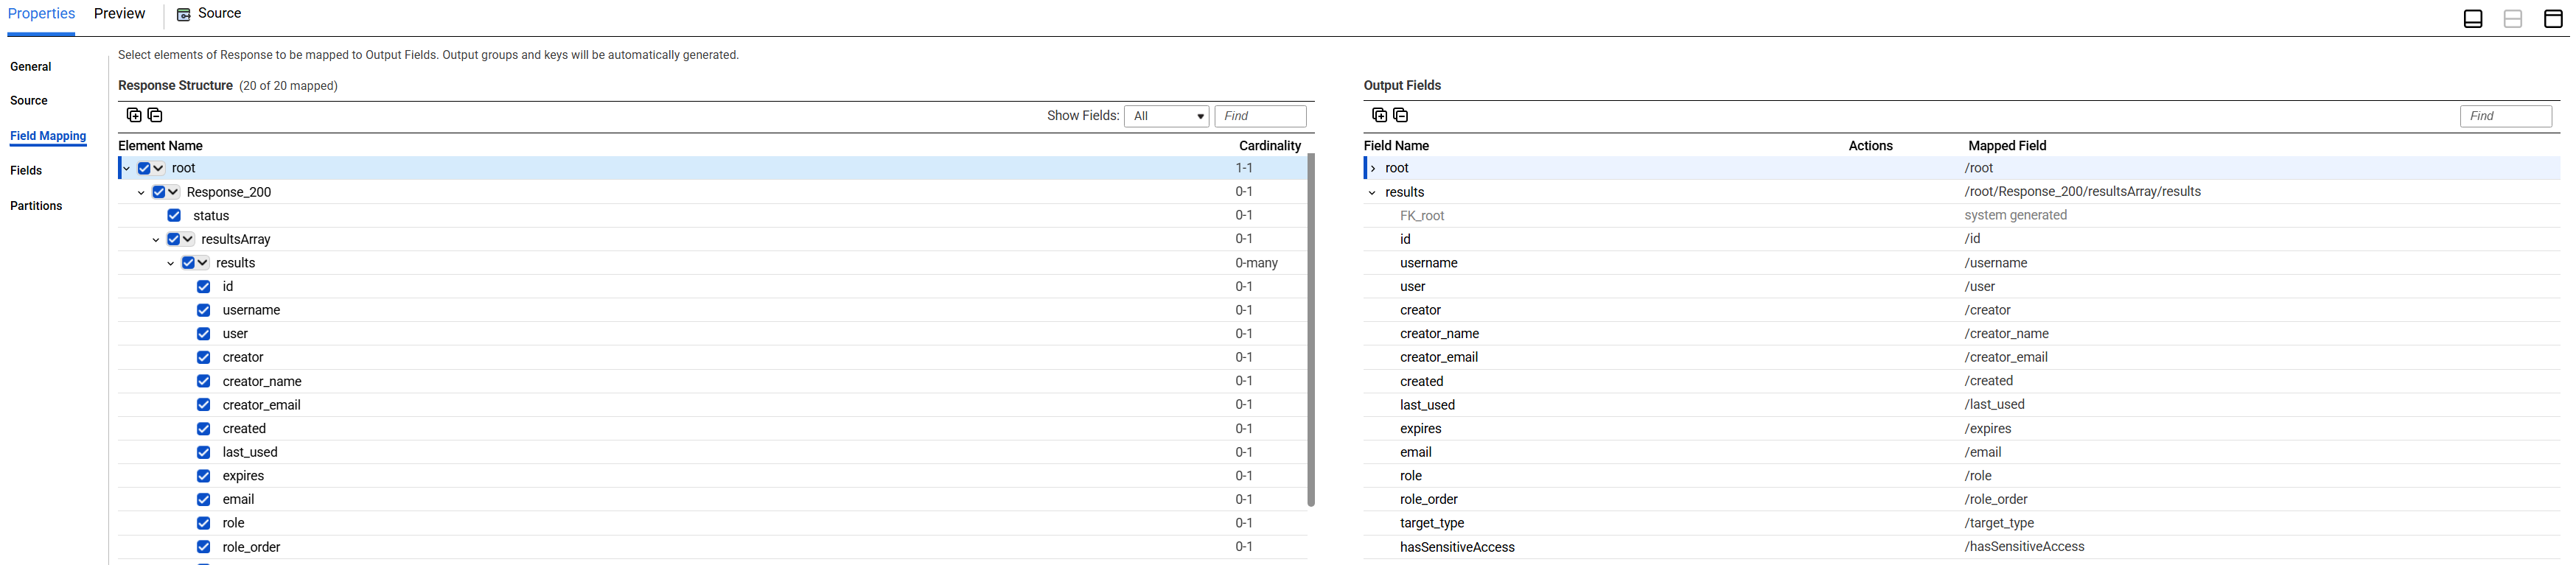Click Source tab with window icon
Image resolution: width=2576 pixels, height=565 pixels.
[209, 14]
